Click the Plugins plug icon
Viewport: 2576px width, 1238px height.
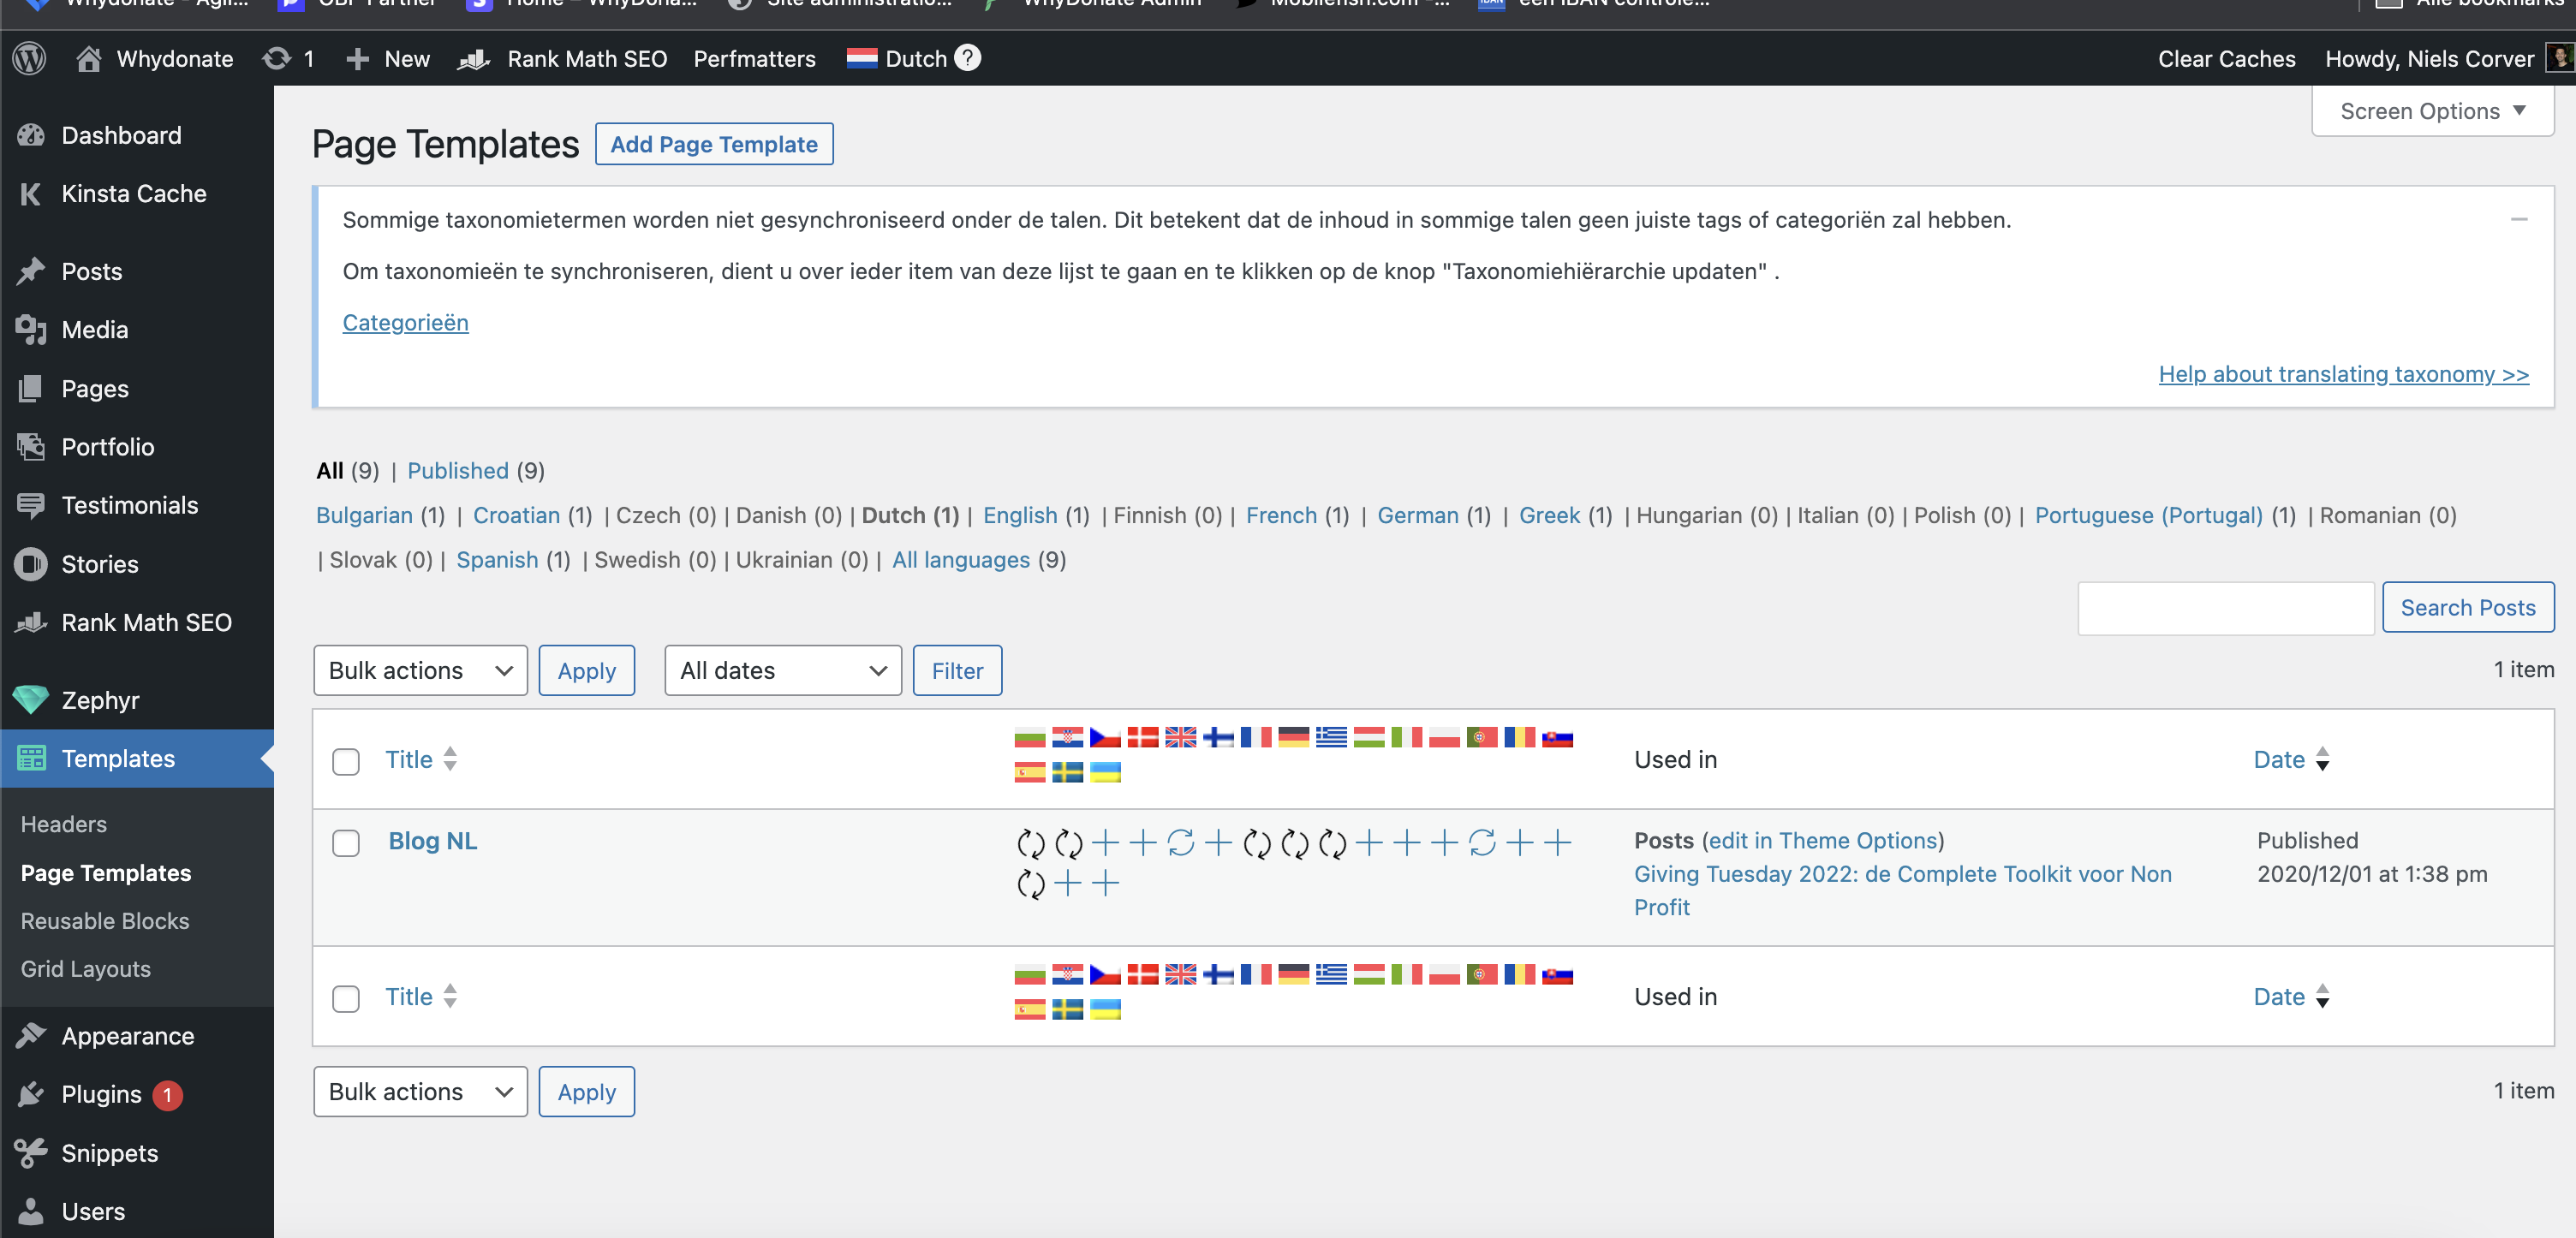[31, 1093]
